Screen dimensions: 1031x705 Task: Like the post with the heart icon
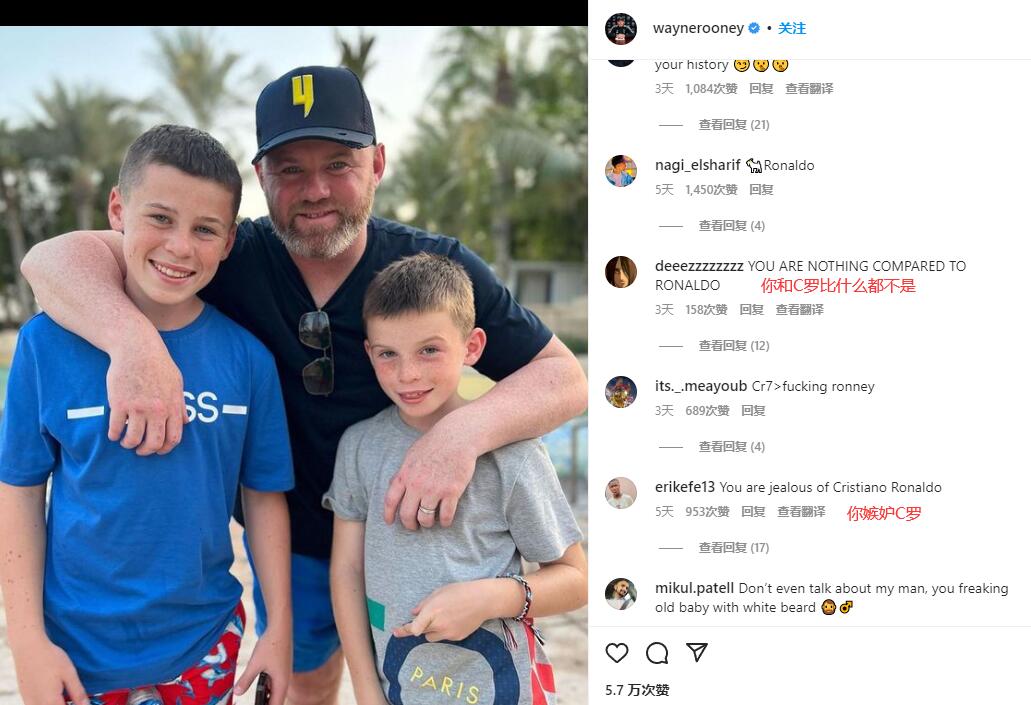click(x=617, y=652)
